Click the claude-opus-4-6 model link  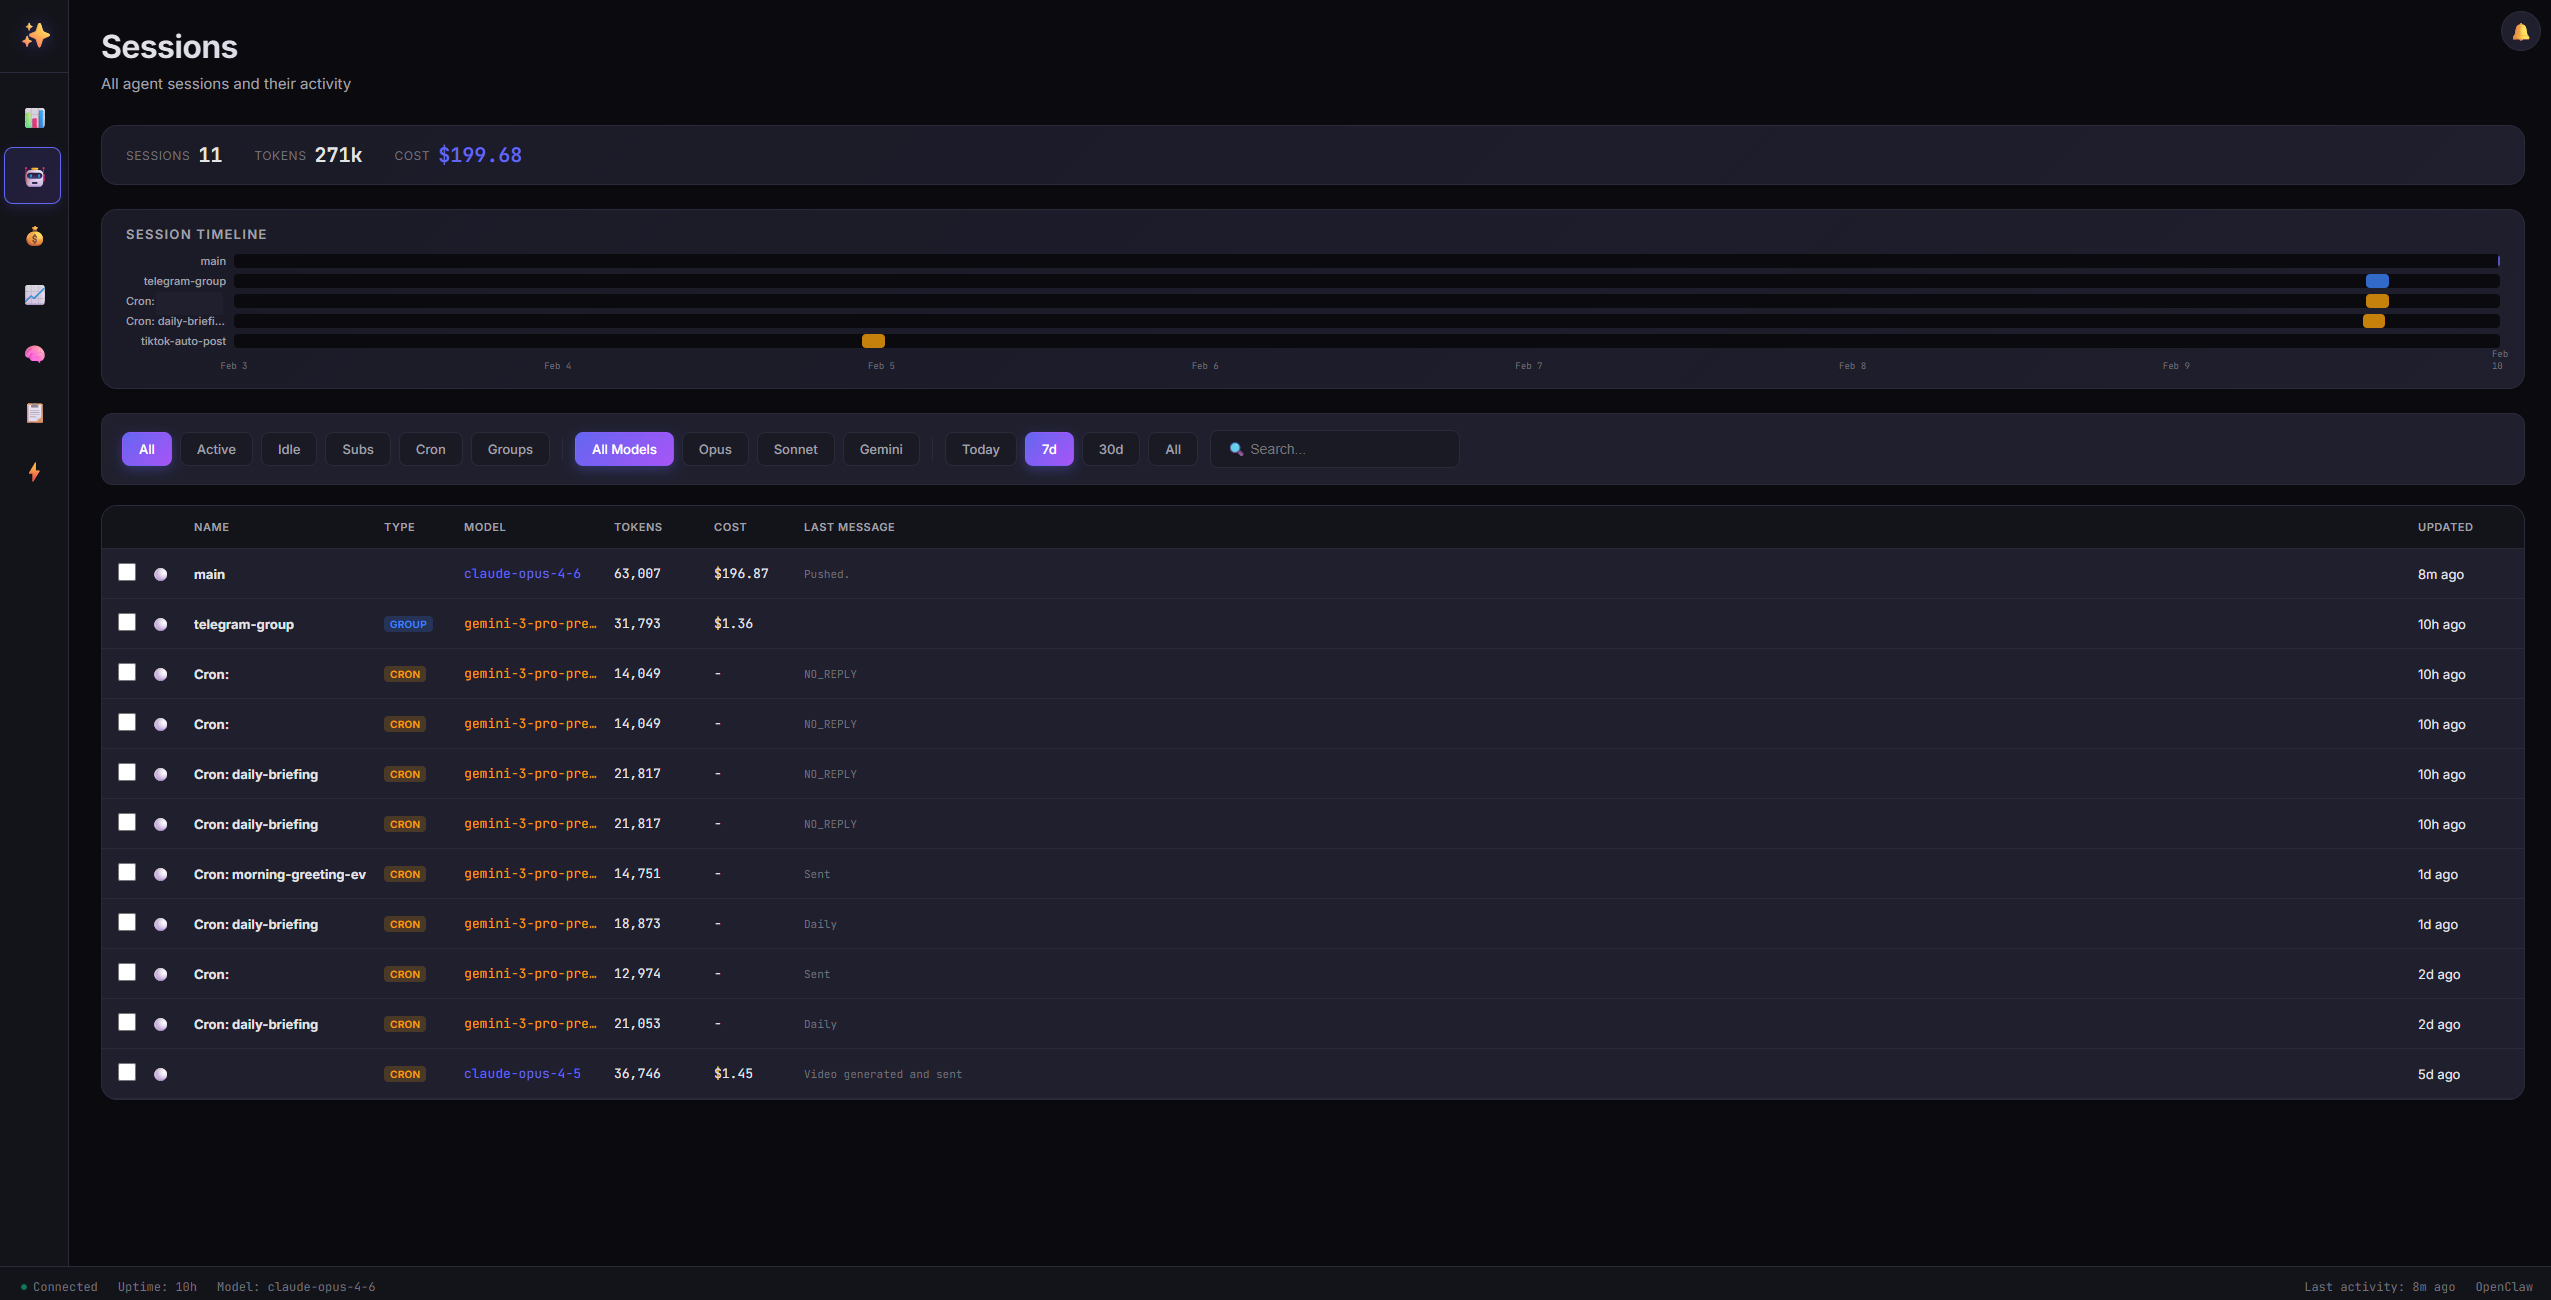point(522,574)
